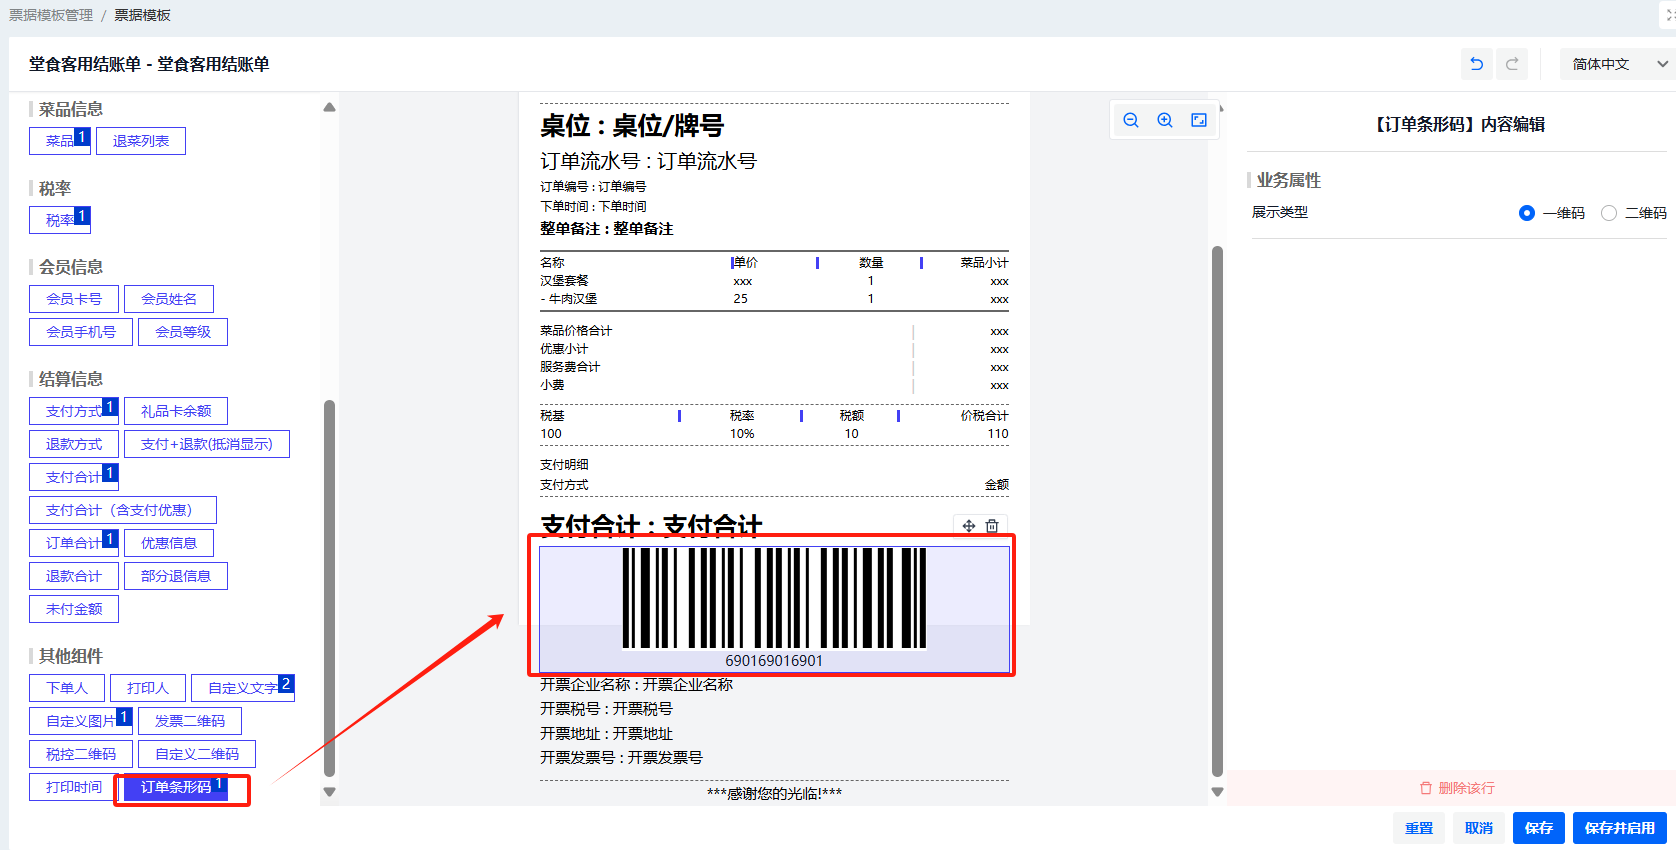The height and width of the screenshot is (850, 1676).
Task: Click the trash icon above the barcode
Action: 992,526
